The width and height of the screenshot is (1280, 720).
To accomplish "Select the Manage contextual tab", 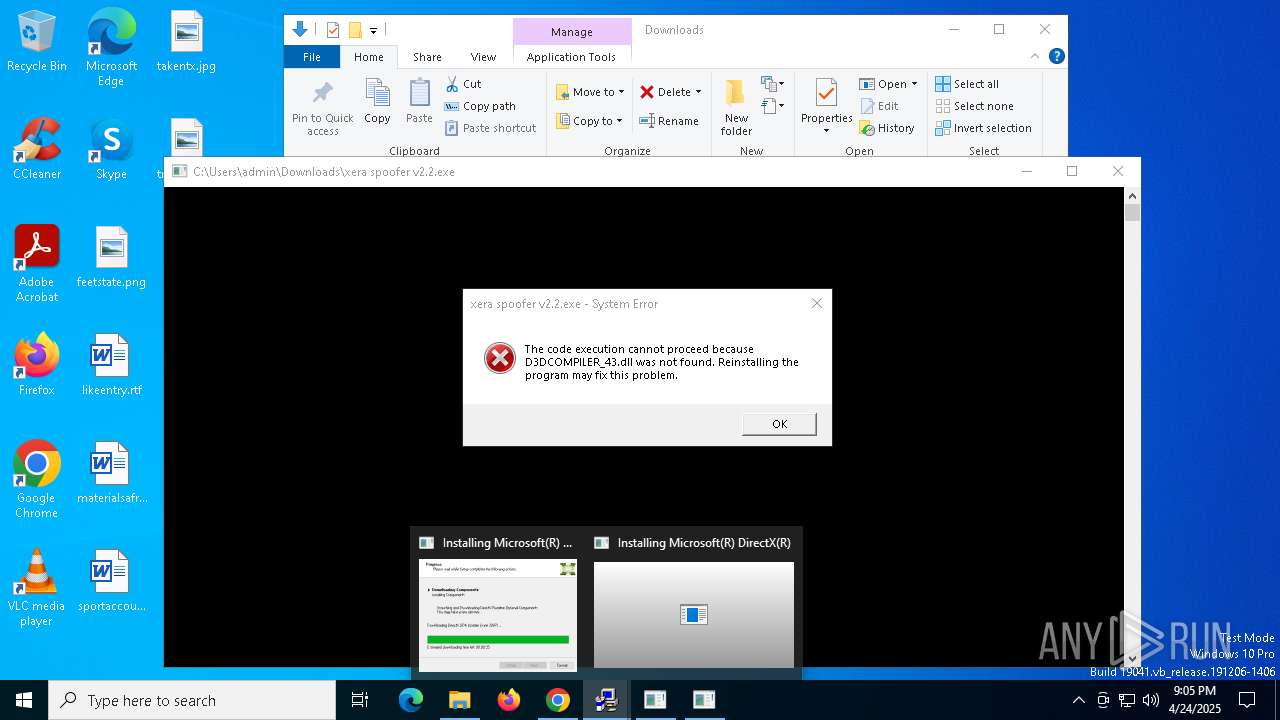I will [571, 31].
